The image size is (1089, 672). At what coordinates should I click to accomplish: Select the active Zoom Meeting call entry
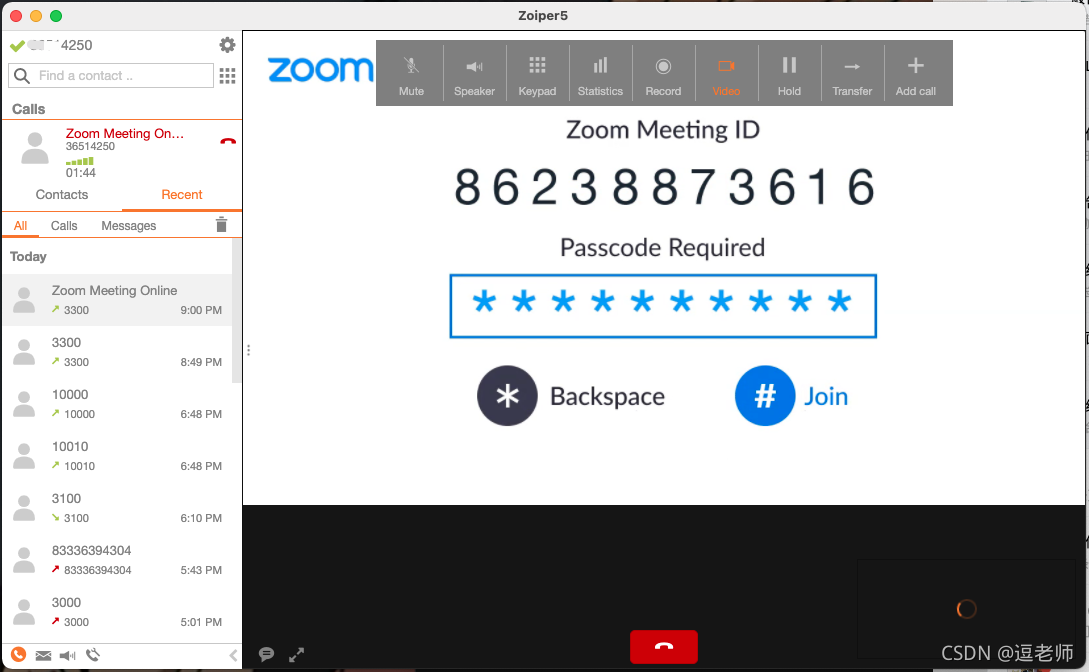pos(122,152)
